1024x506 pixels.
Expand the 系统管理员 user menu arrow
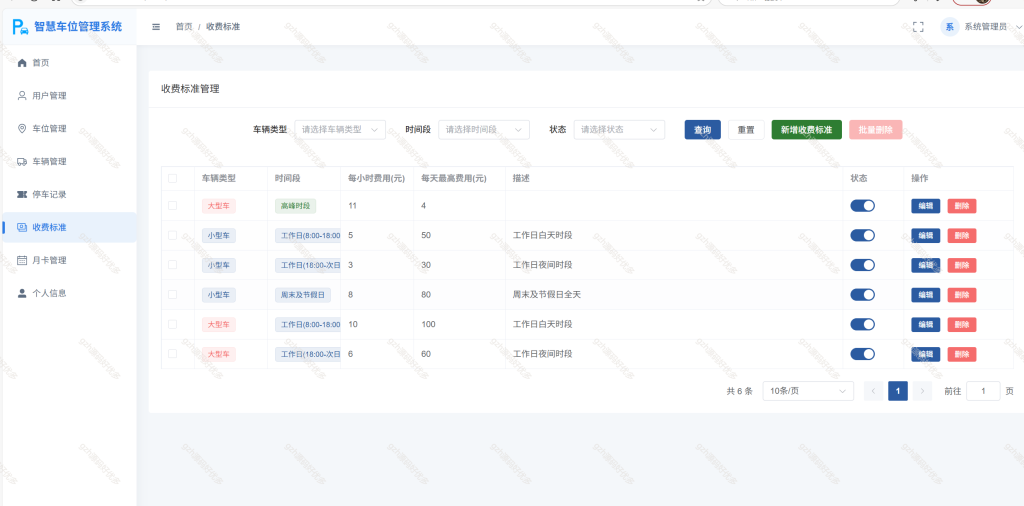coord(1019,27)
